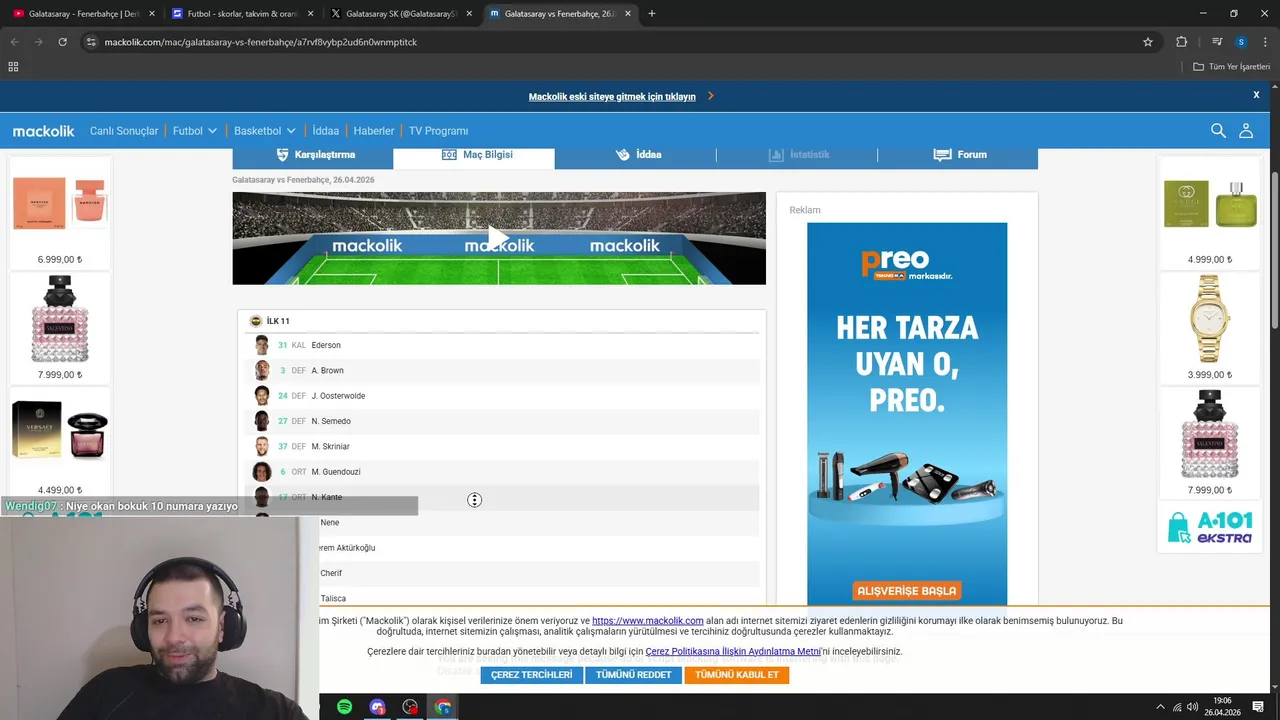Image resolution: width=1280 pixels, height=720 pixels.
Task: Open OBS Studio from the taskbar
Action: tap(410, 707)
